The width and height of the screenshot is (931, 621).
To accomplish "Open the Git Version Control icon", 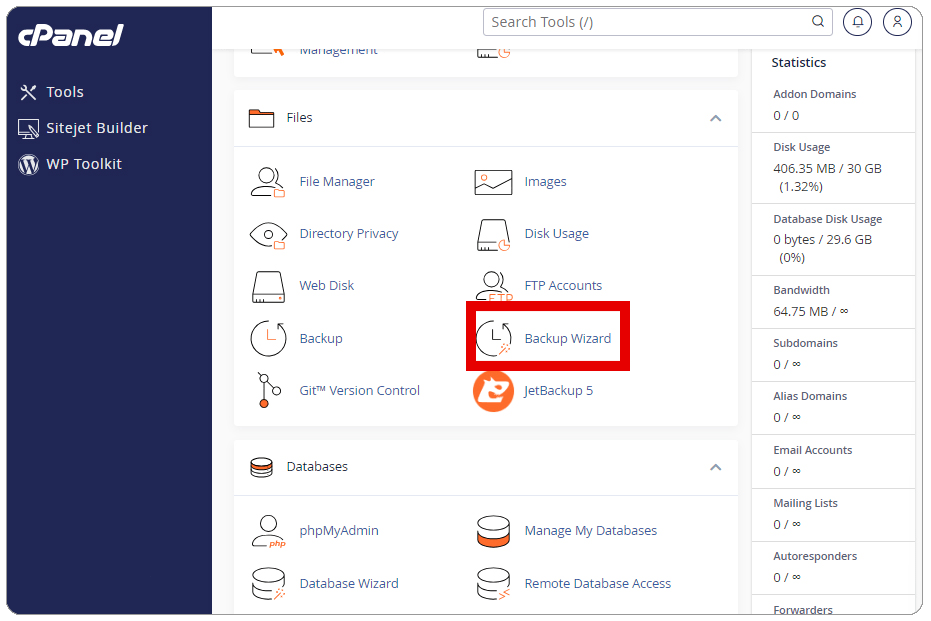I will [268, 391].
